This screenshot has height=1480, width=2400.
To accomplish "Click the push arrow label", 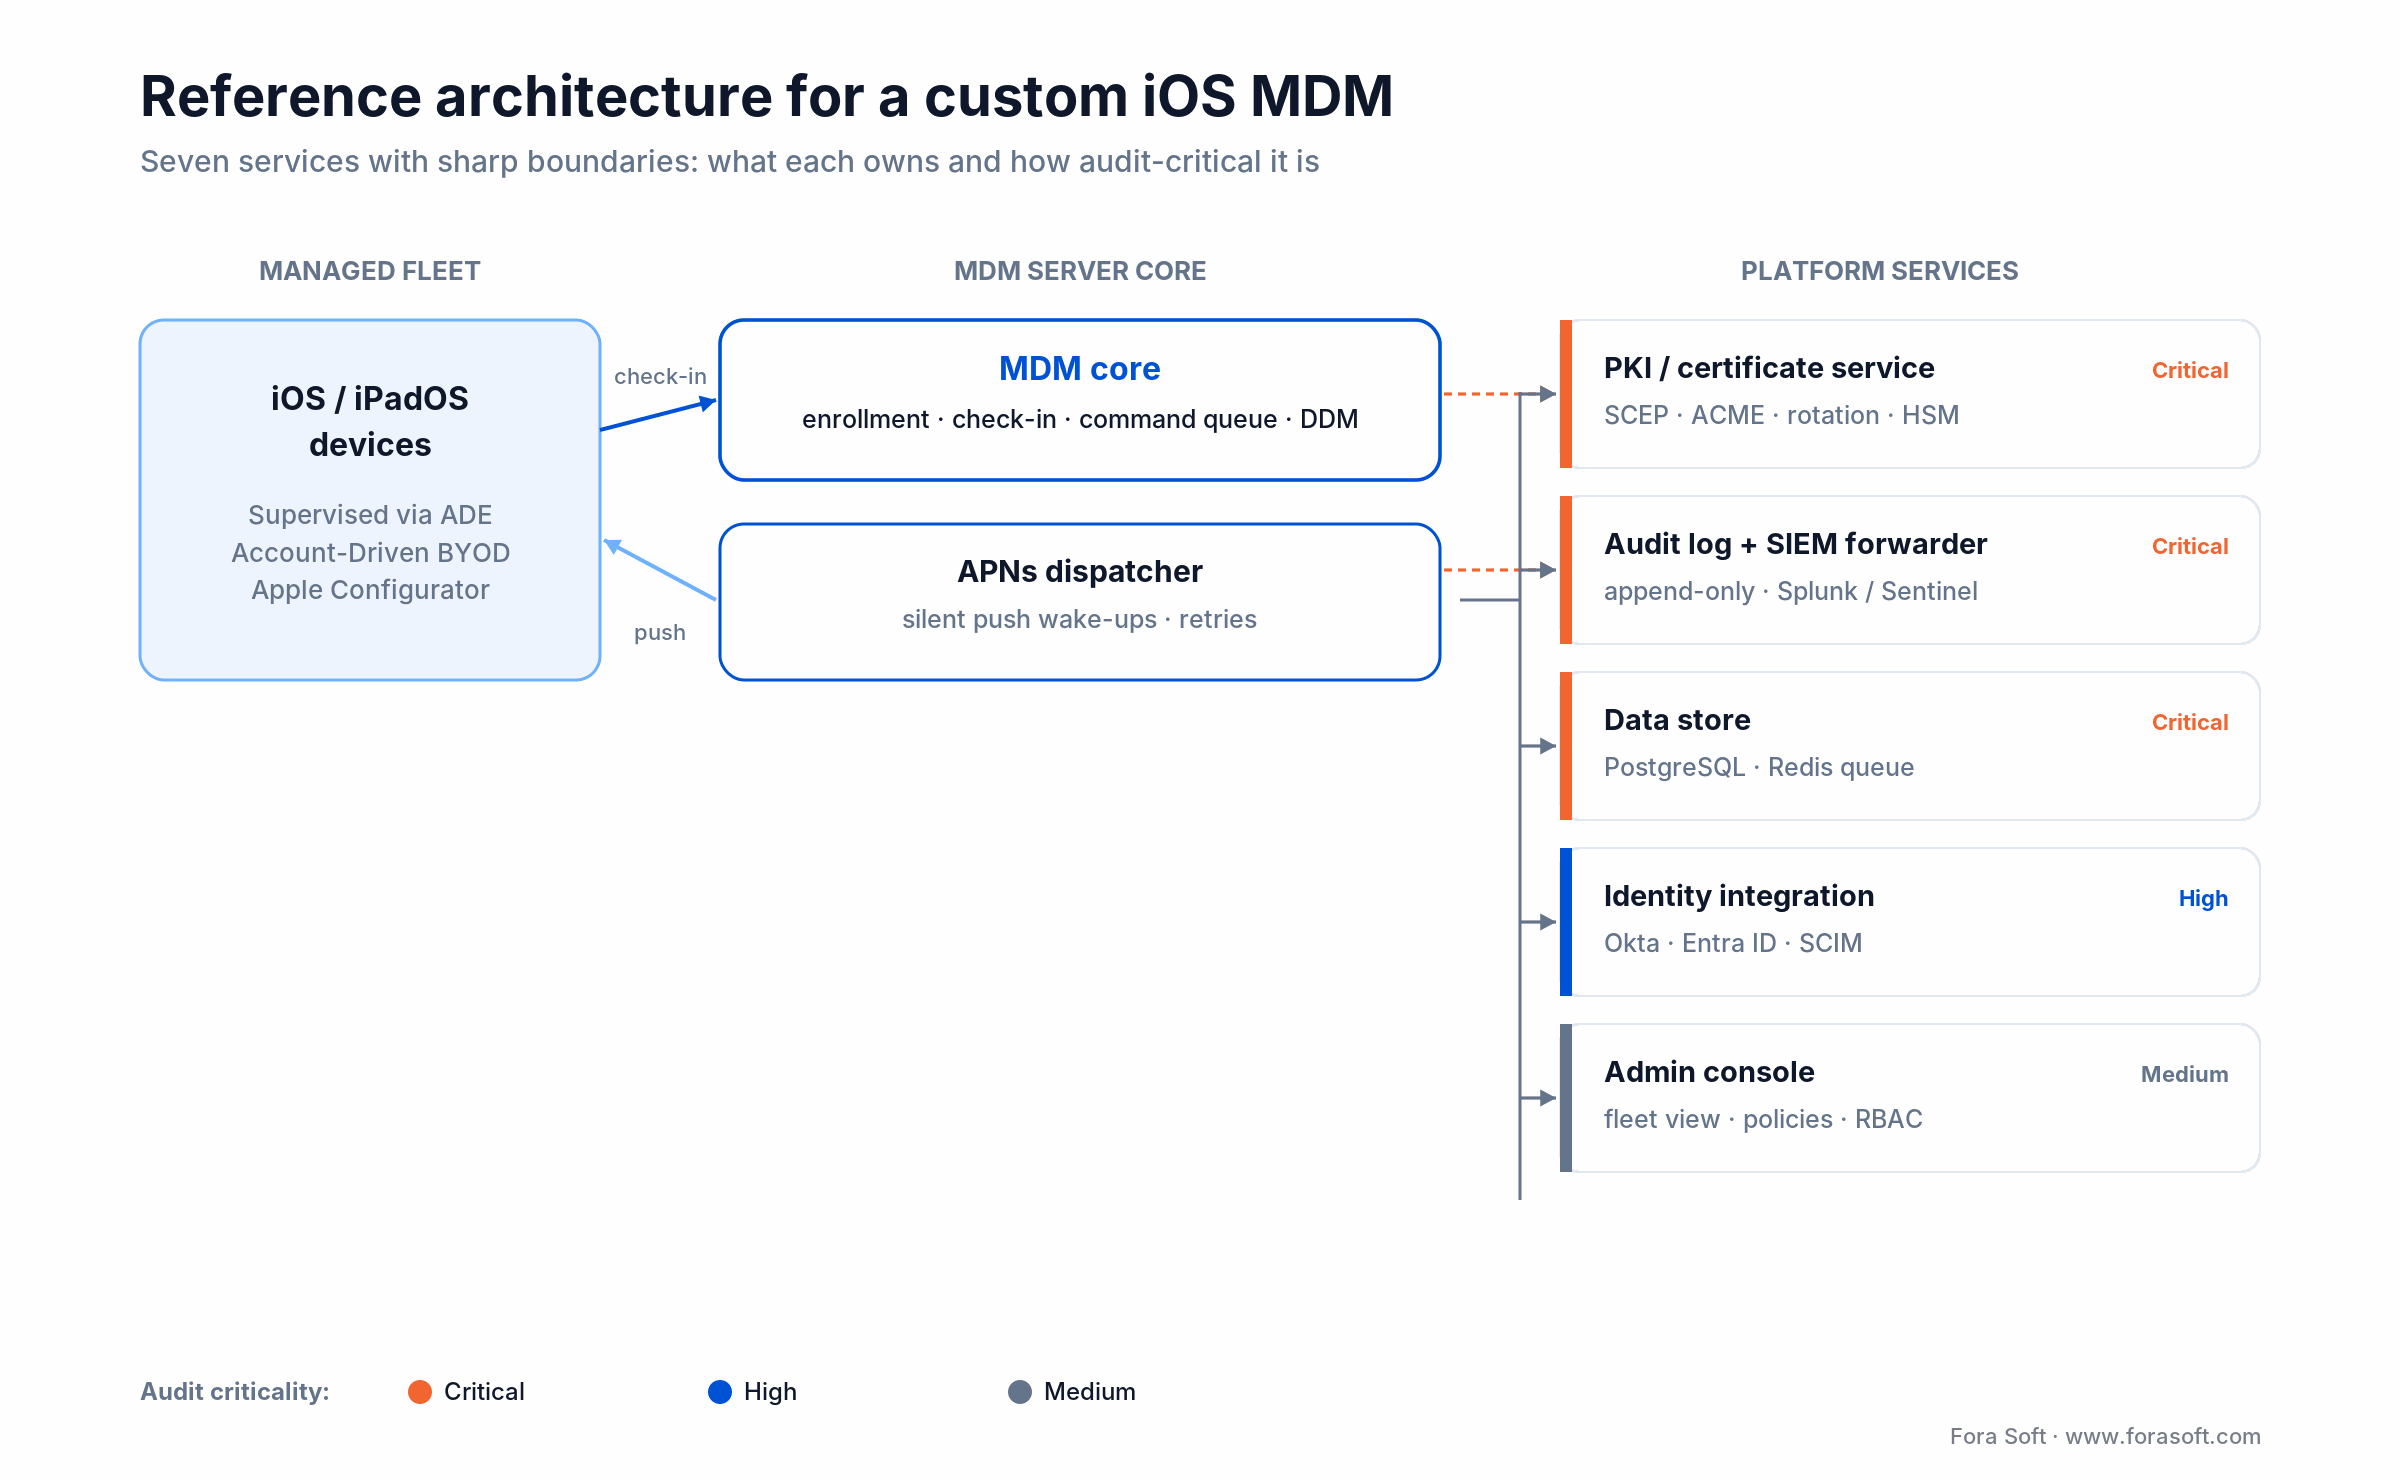I will [x=660, y=633].
